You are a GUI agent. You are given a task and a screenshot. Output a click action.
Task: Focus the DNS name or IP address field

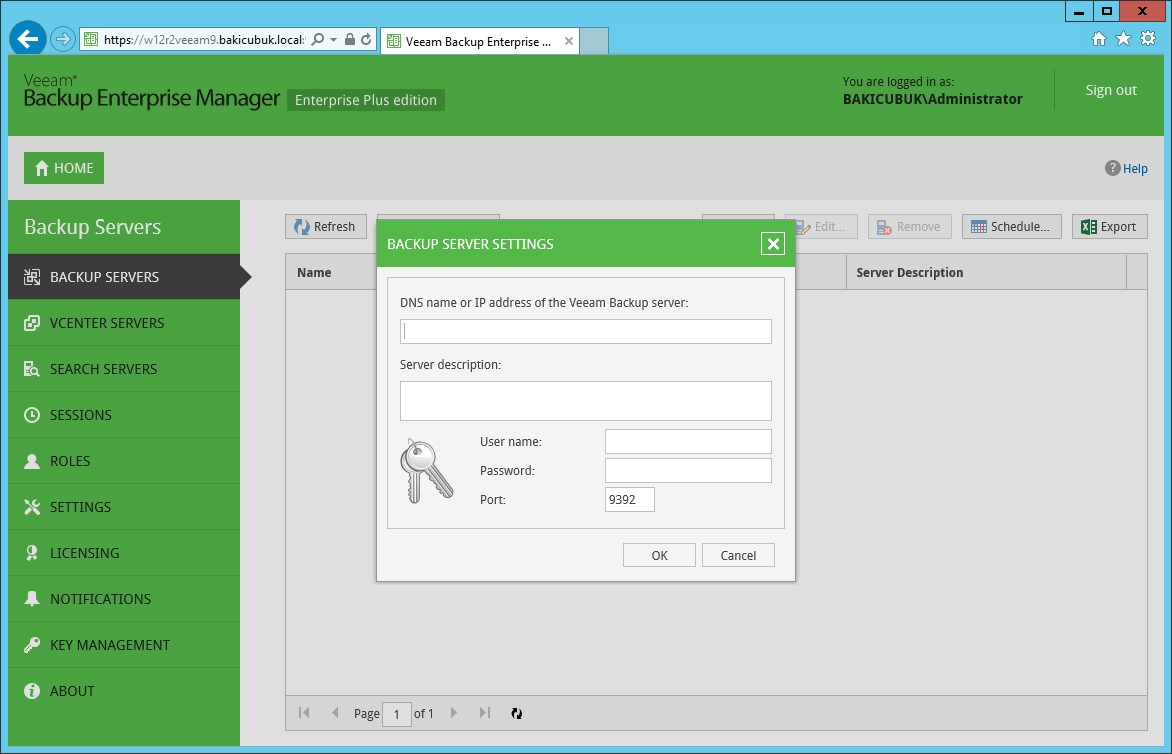pyautogui.click(x=585, y=332)
